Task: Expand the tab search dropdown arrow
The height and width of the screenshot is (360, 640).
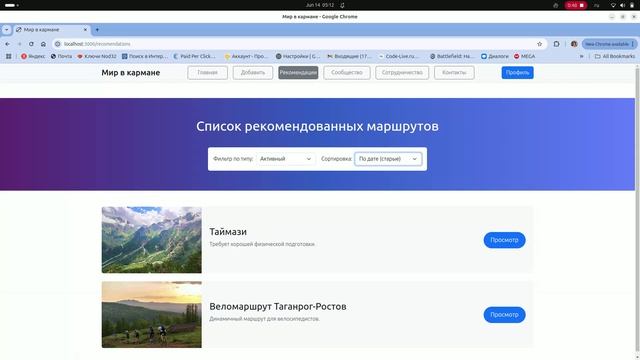Action: tap(6, 29)
